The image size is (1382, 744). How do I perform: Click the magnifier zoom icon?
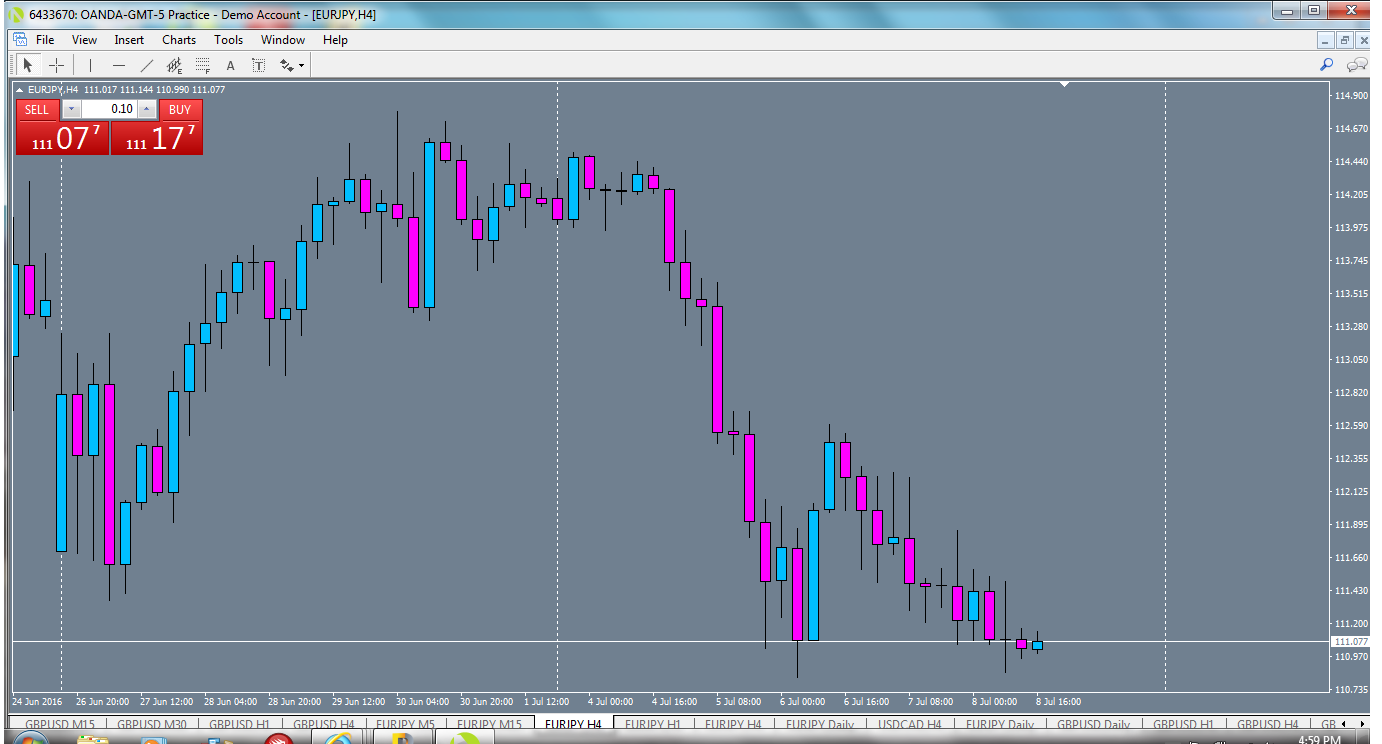pos(1326,65)
